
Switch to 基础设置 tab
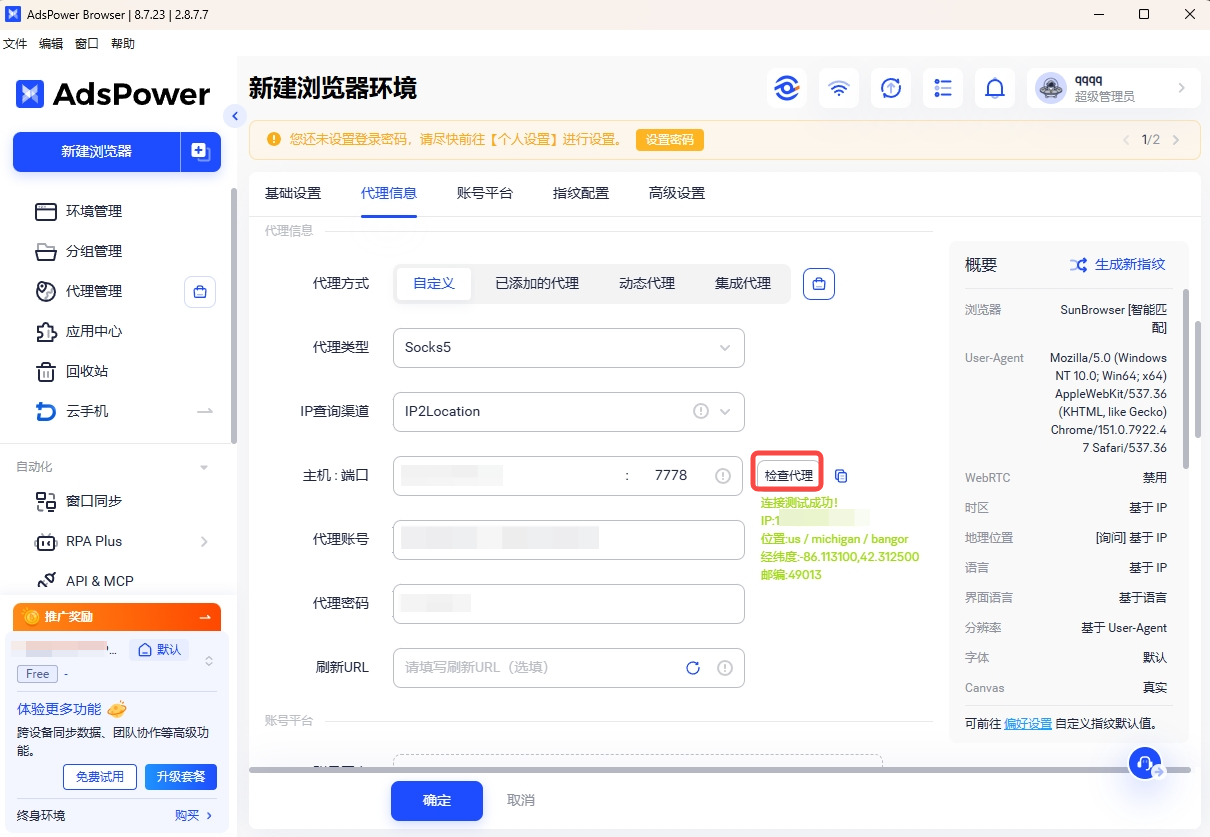(293, 193)
